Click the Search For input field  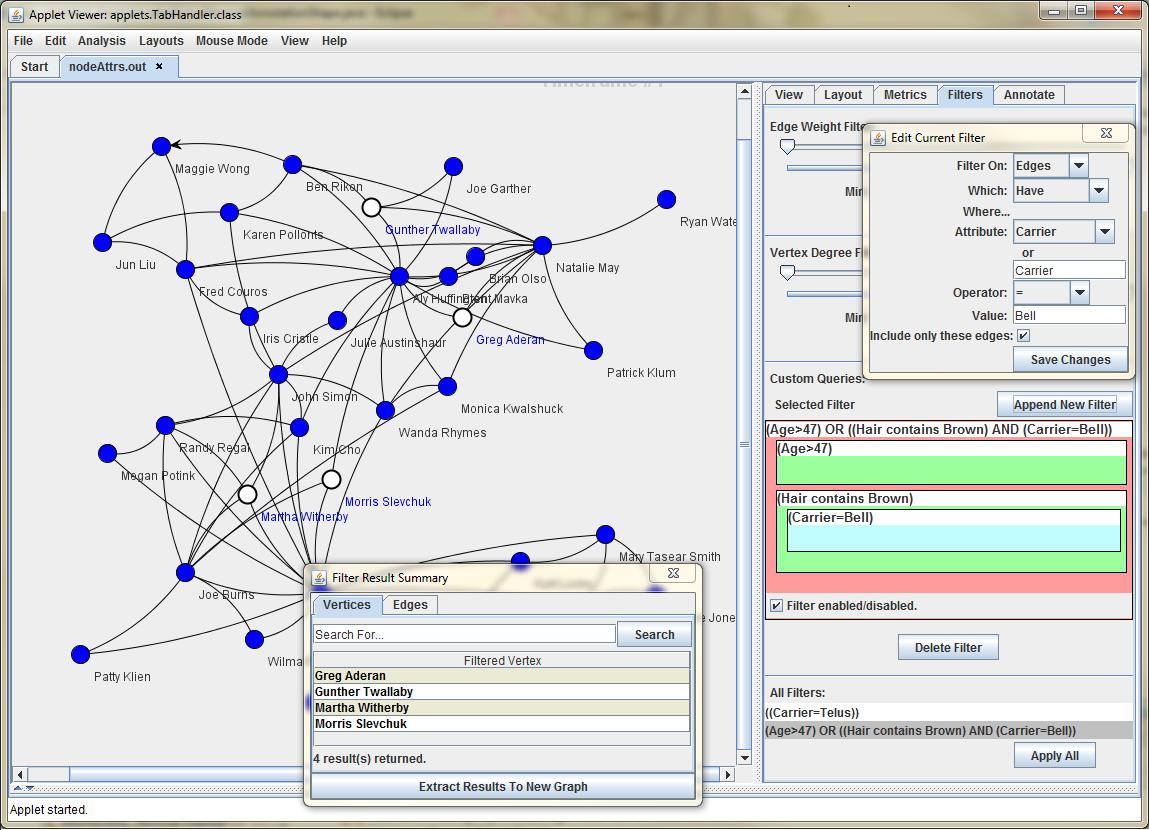tap(464, 634)
